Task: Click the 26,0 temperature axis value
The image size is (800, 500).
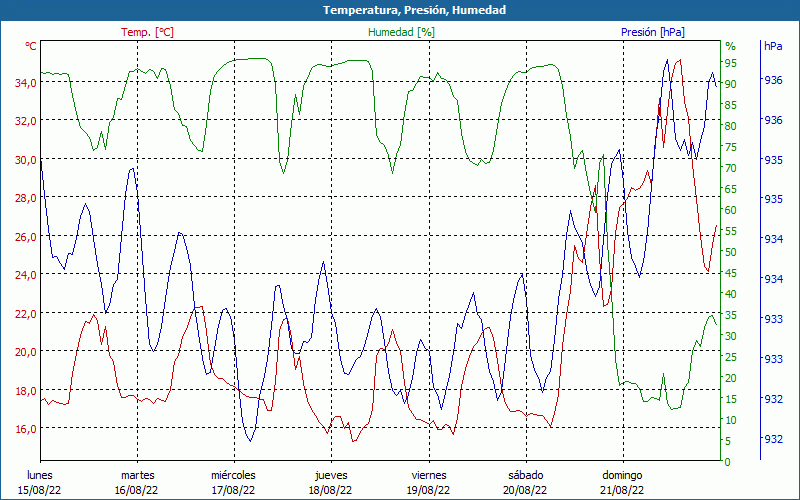Action: click(x=26, y=237)
